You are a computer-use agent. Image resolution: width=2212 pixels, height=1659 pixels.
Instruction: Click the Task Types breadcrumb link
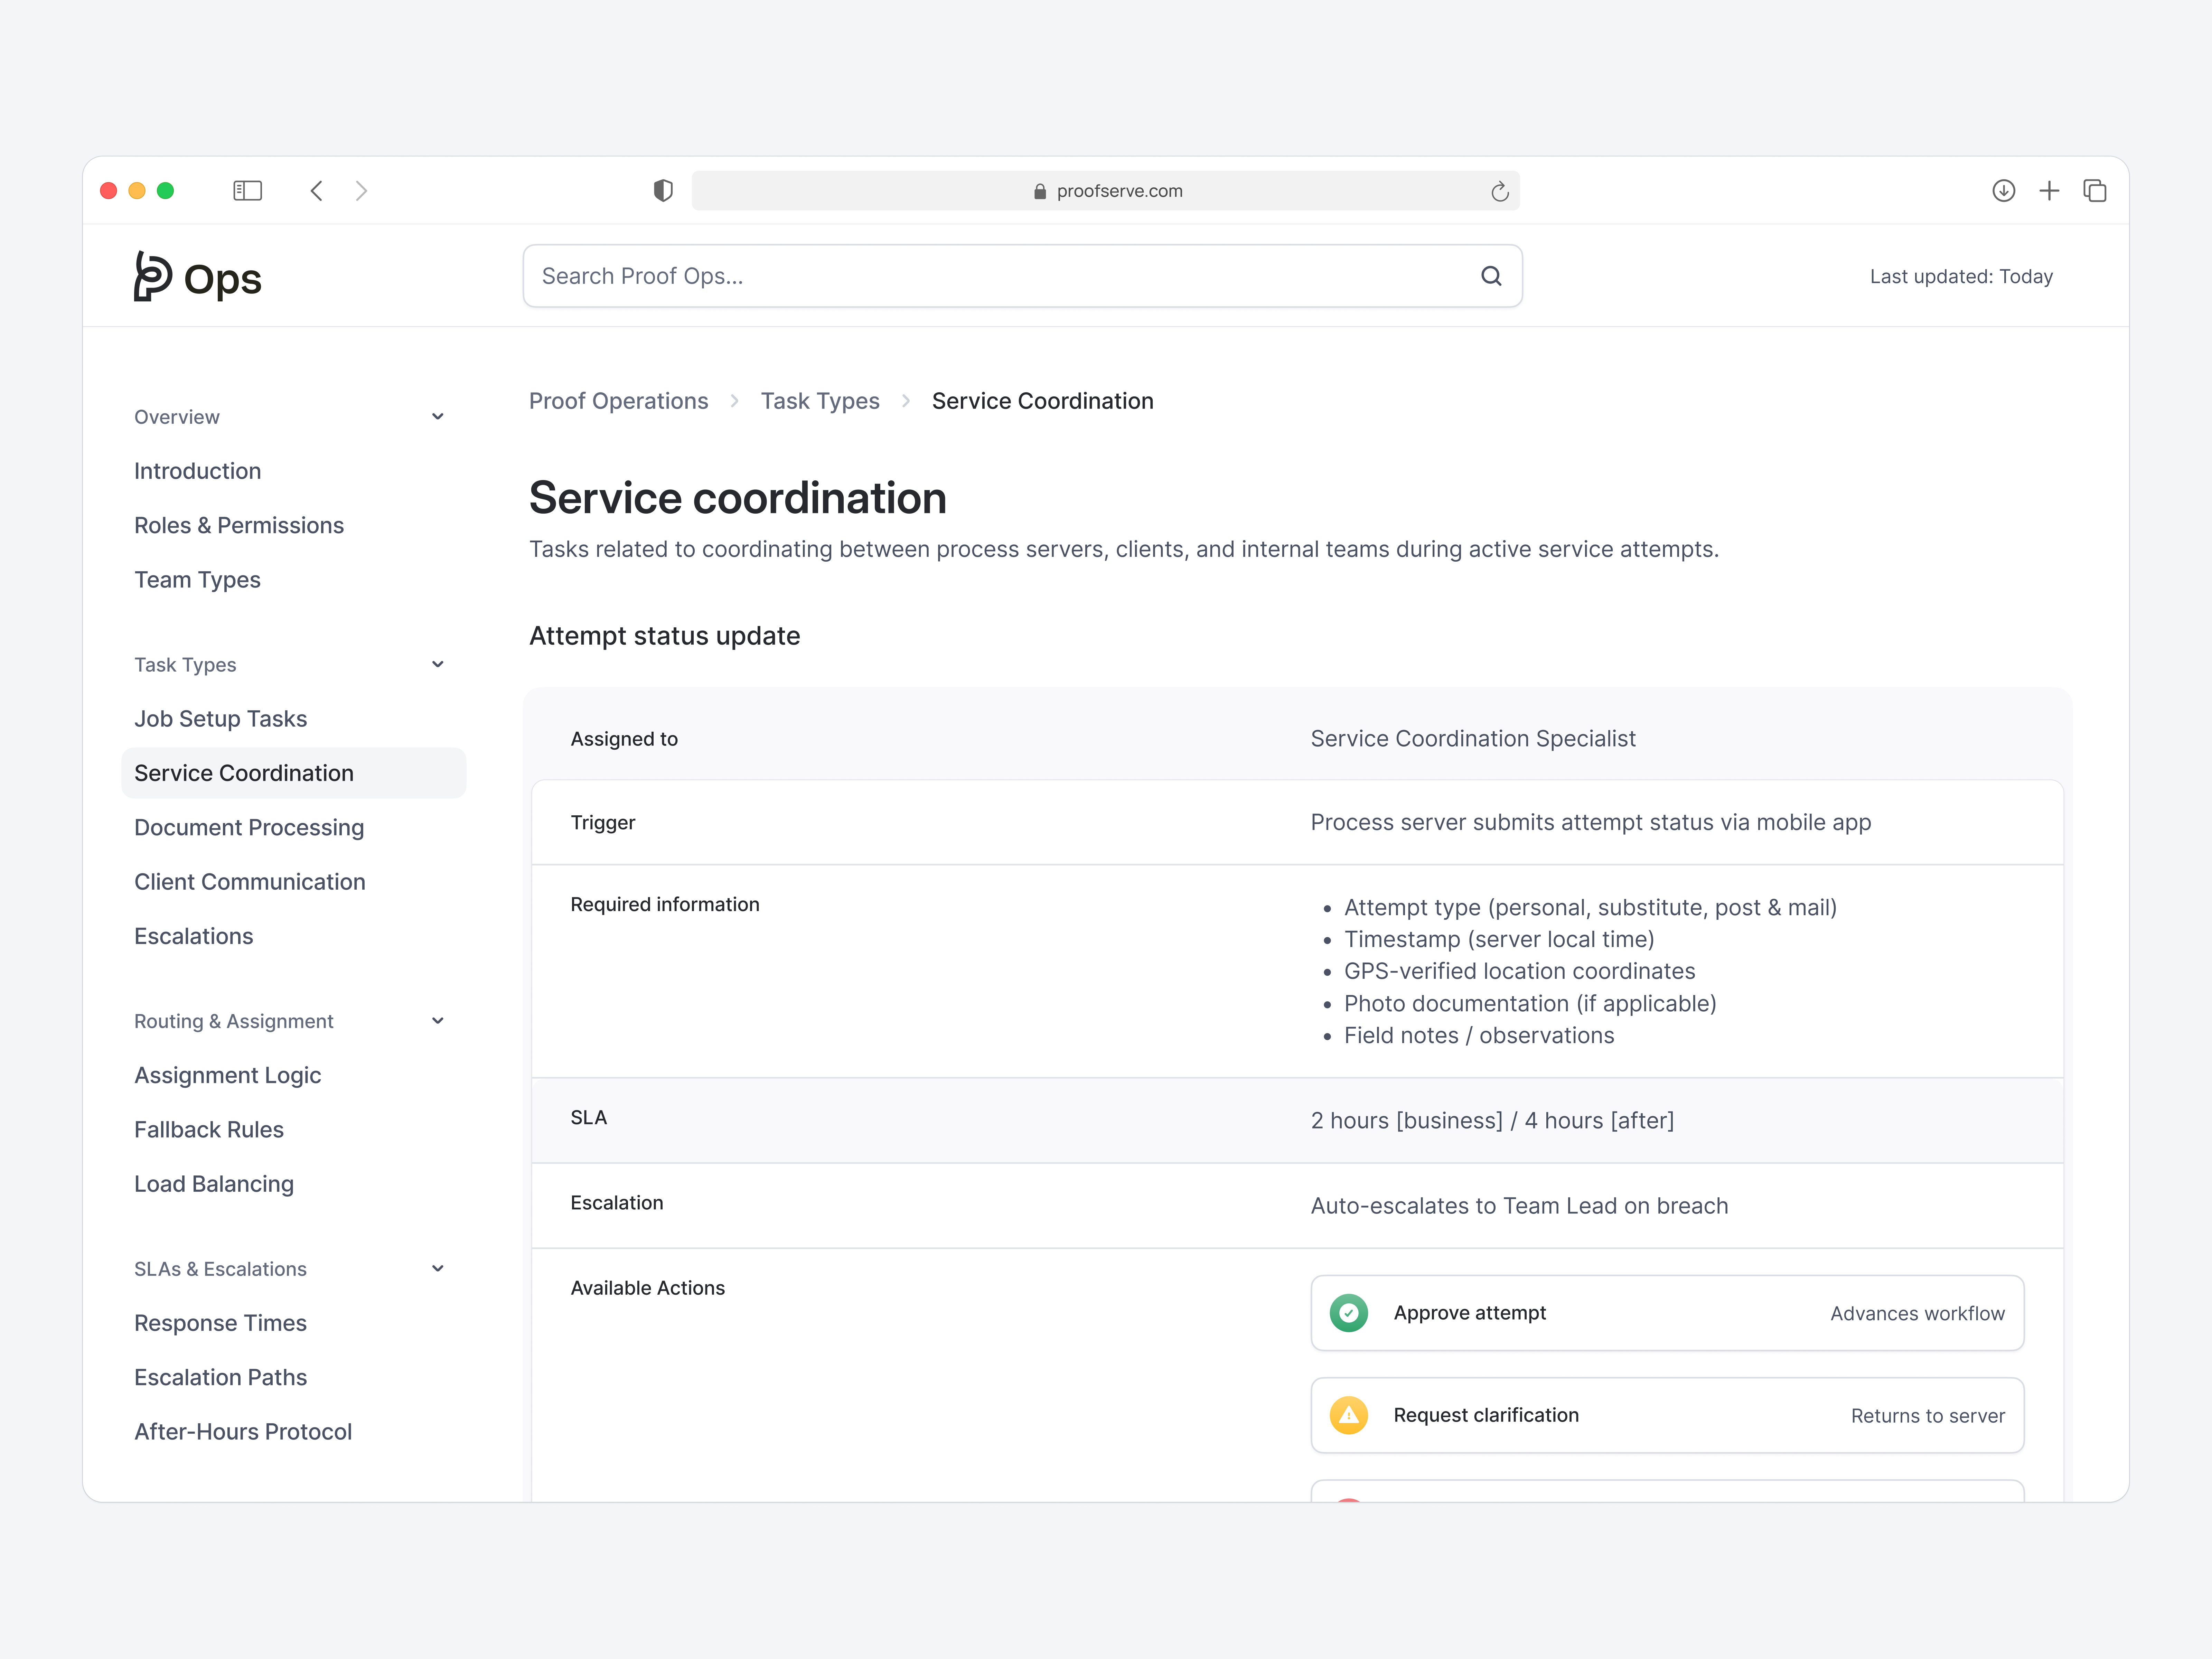point(820,400)
